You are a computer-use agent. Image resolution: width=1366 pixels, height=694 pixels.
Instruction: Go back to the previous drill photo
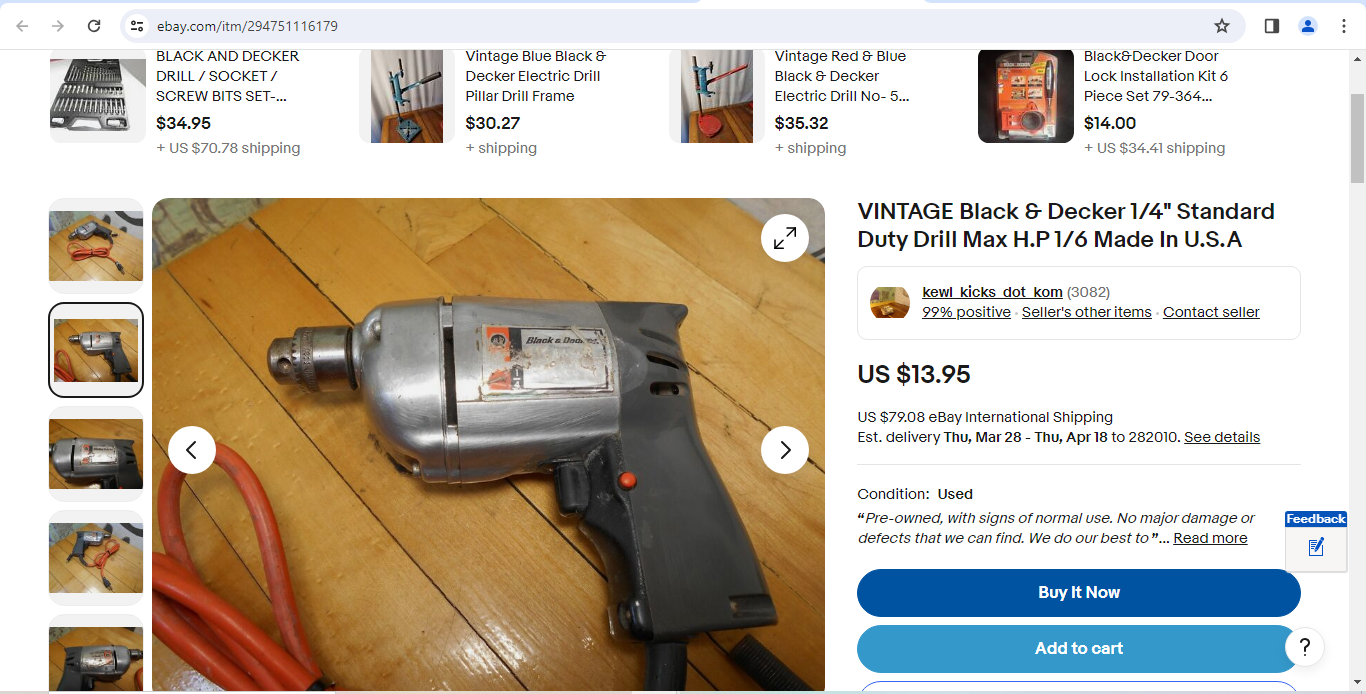tap(192, 450)
